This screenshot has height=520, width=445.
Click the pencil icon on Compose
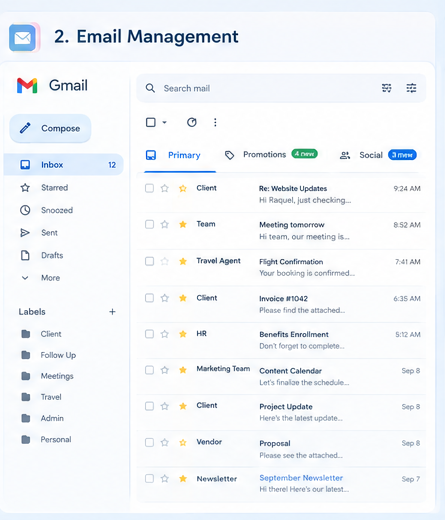(x=25, y=128)
